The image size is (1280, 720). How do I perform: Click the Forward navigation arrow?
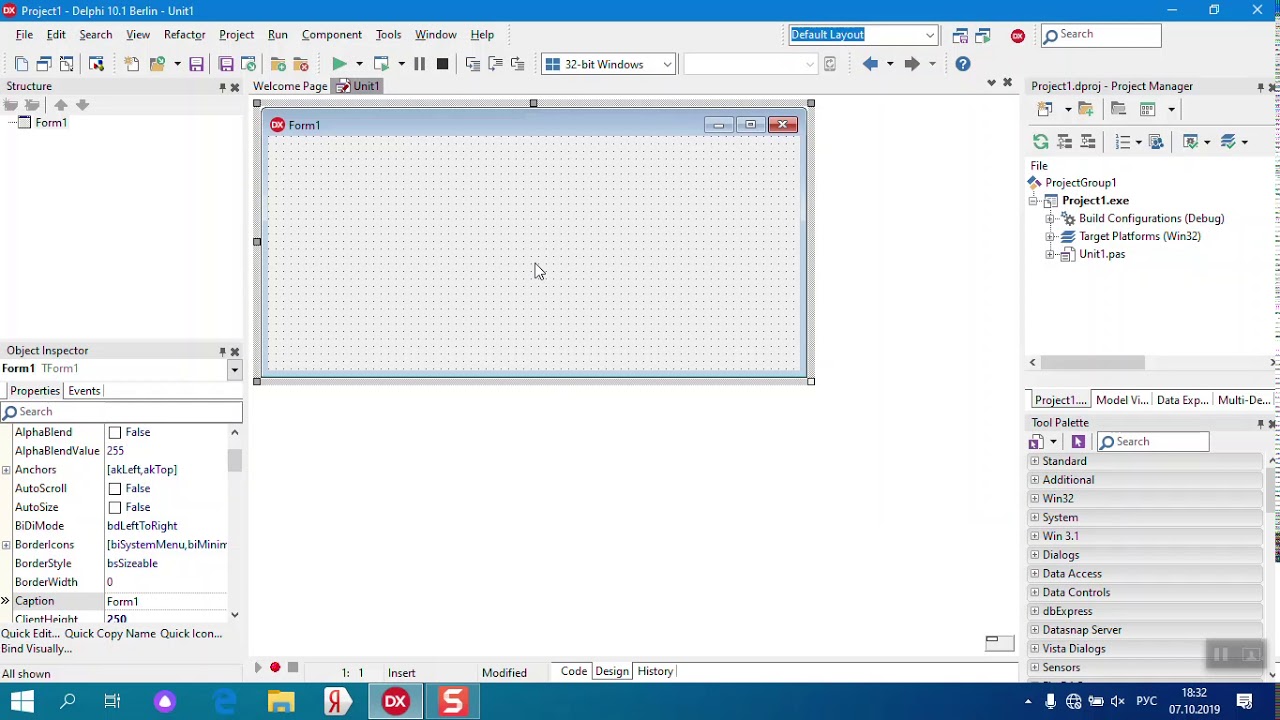coord(912,64)
